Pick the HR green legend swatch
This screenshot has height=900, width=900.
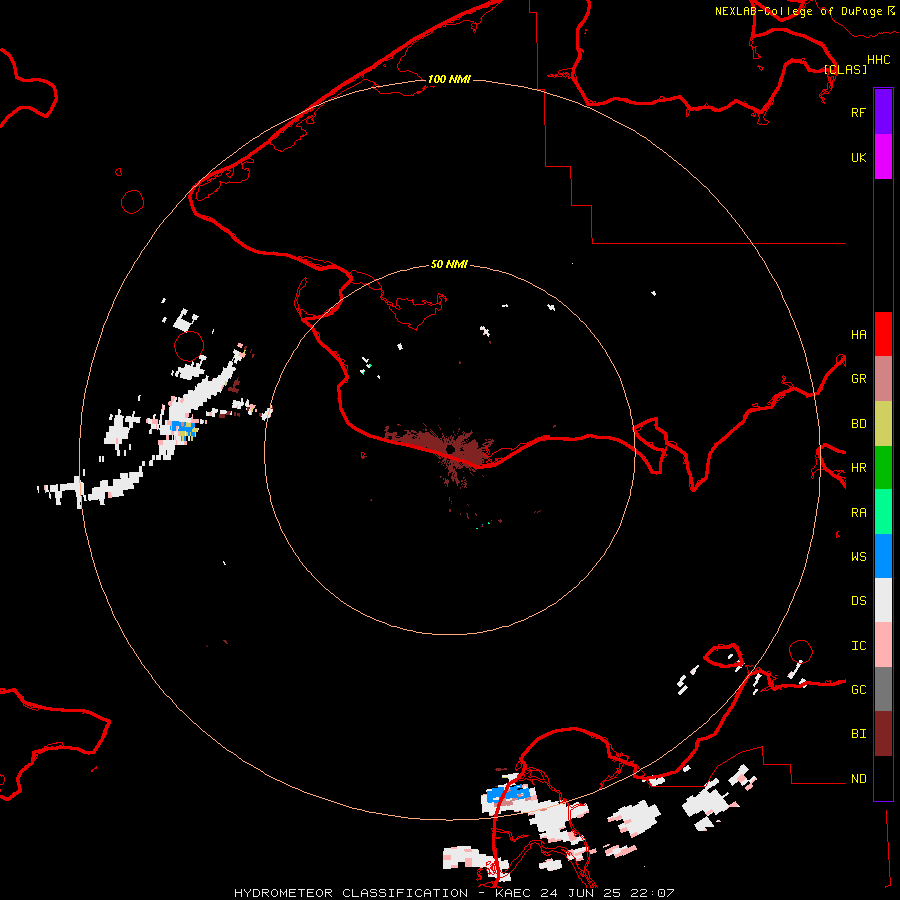point(883,468)
